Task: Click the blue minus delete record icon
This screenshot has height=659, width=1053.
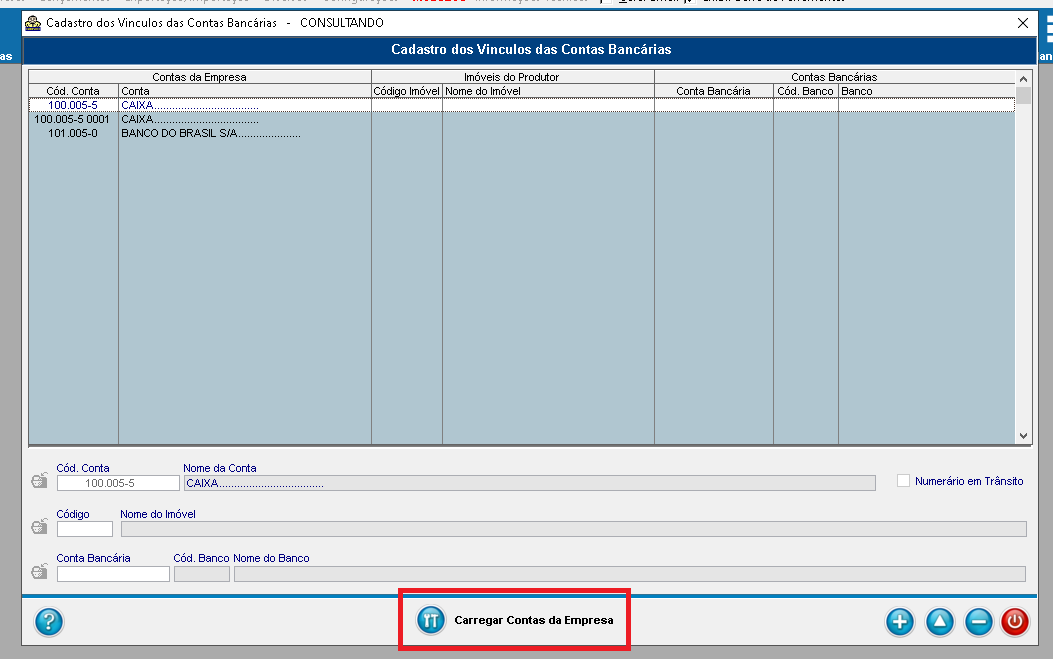Action: (978, 621)
